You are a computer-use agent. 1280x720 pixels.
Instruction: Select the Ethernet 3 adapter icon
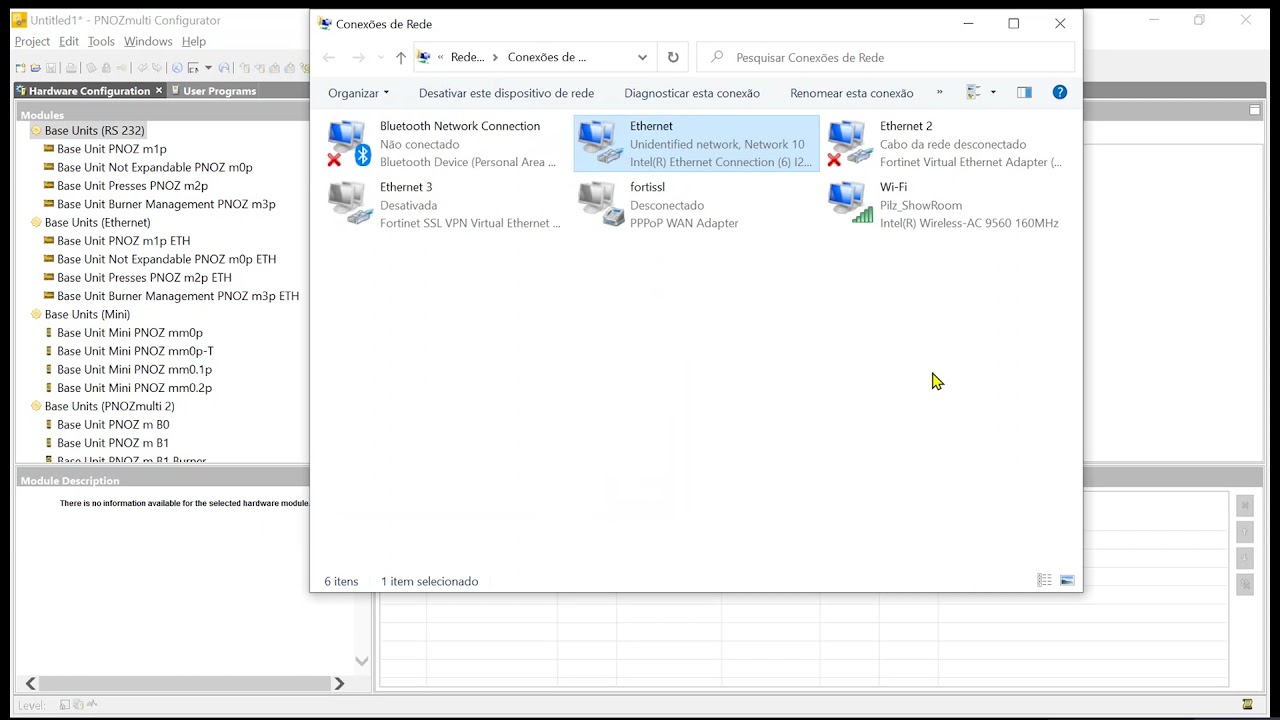pyautogui.click(x=350, y=203)
